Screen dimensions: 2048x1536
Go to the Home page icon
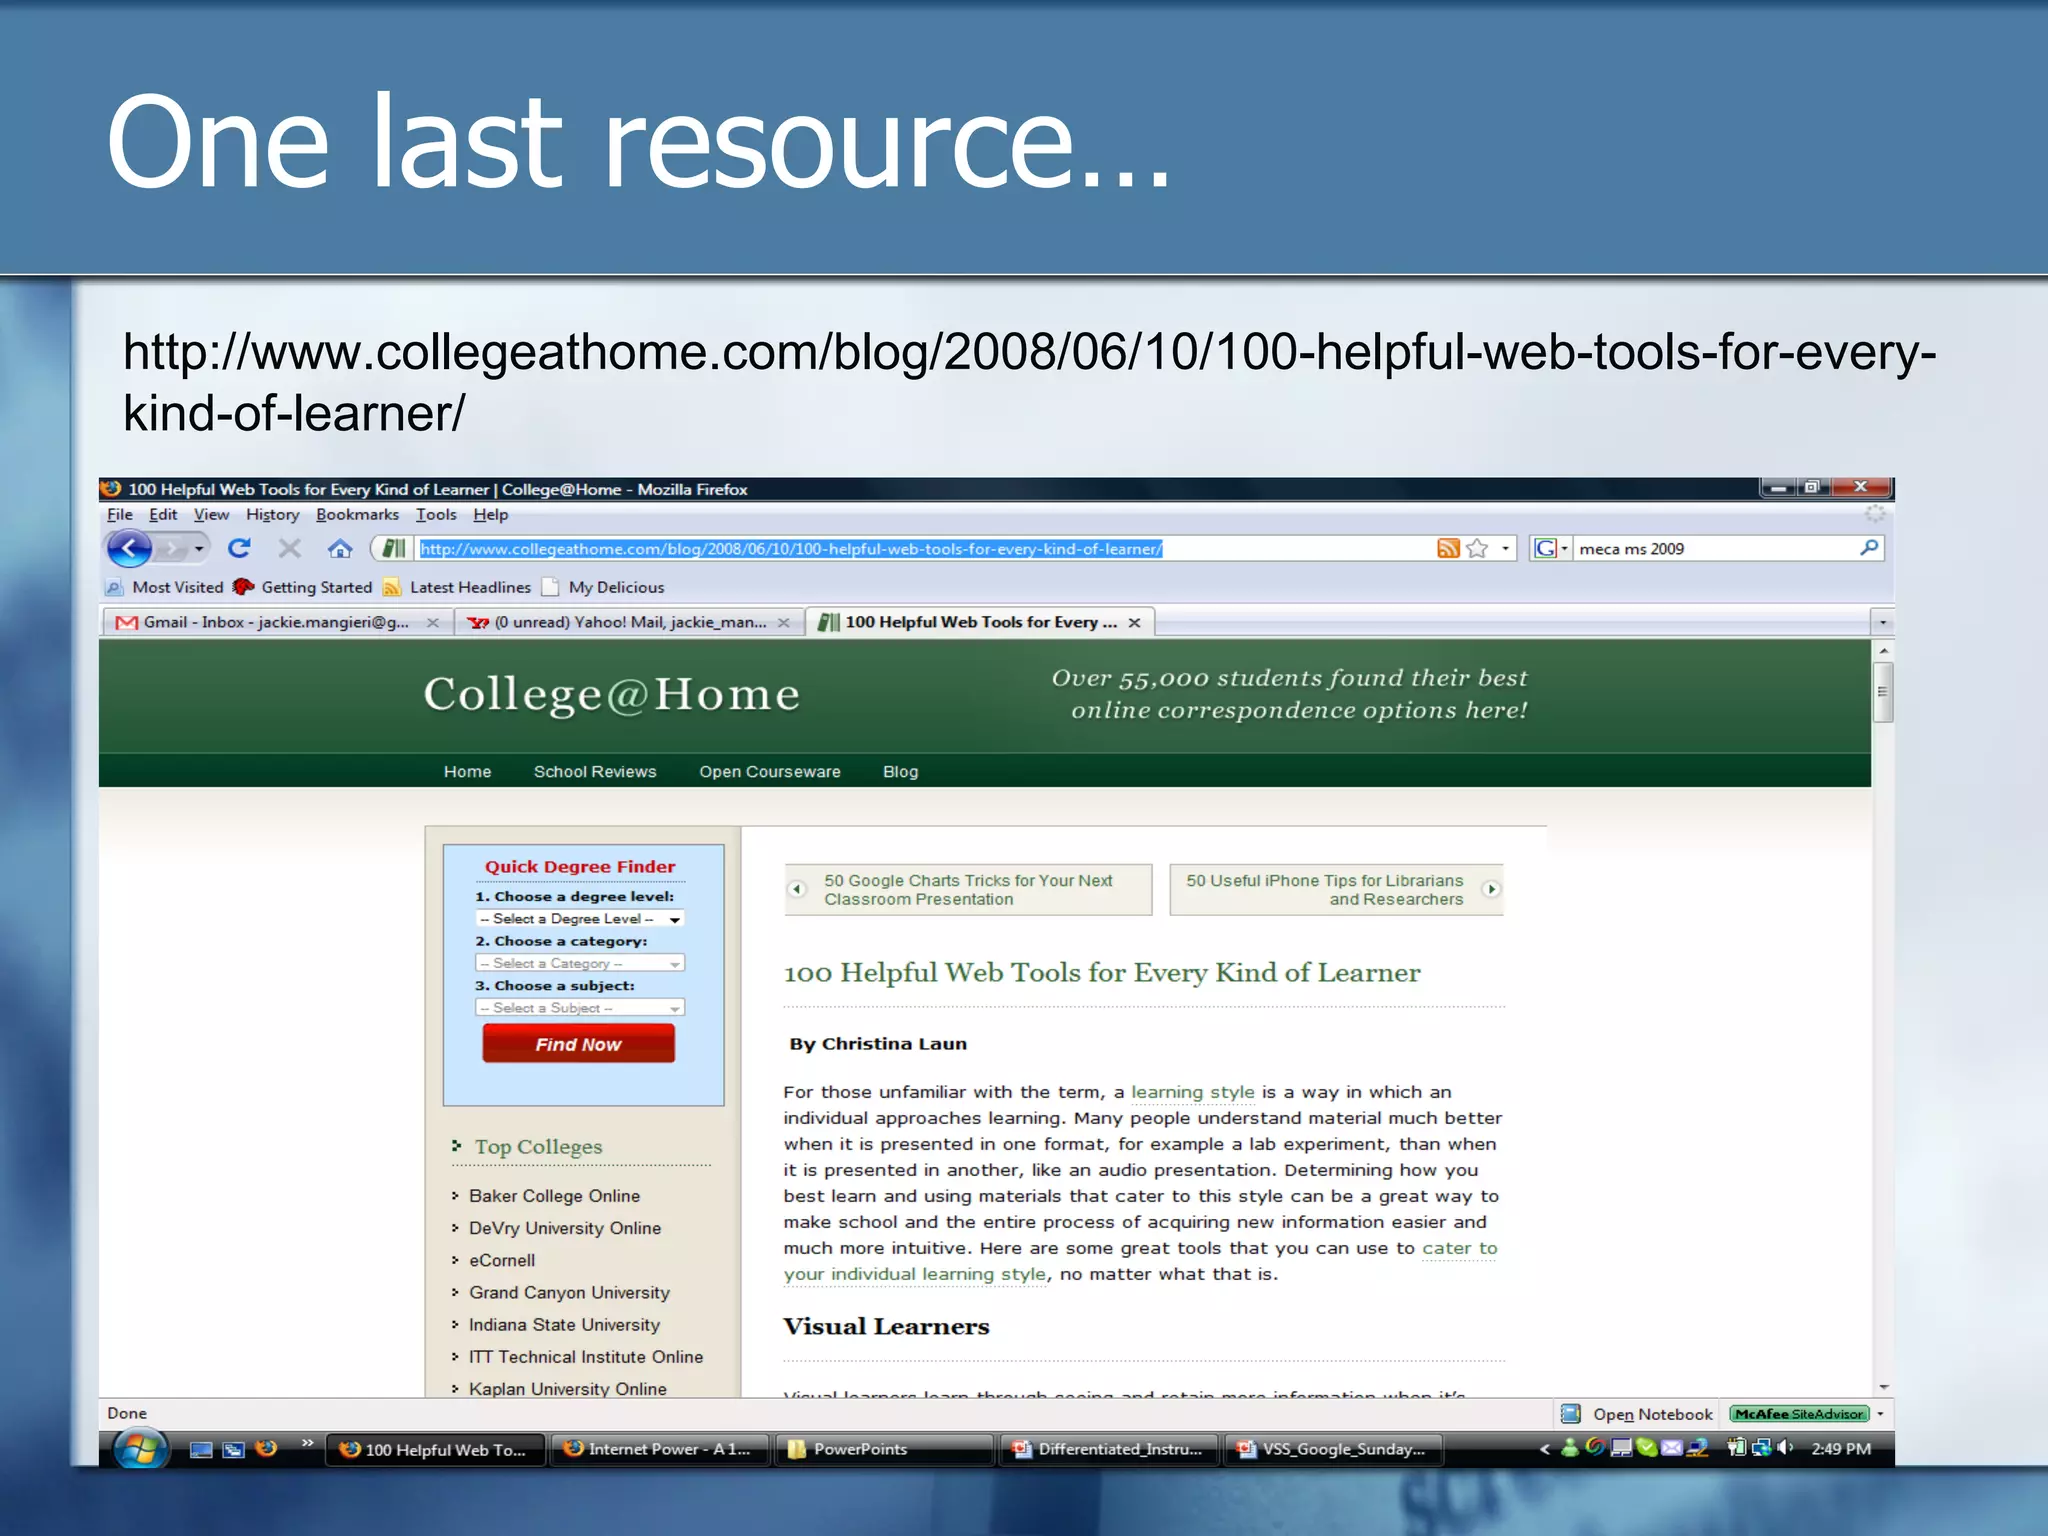click(340, 548)
